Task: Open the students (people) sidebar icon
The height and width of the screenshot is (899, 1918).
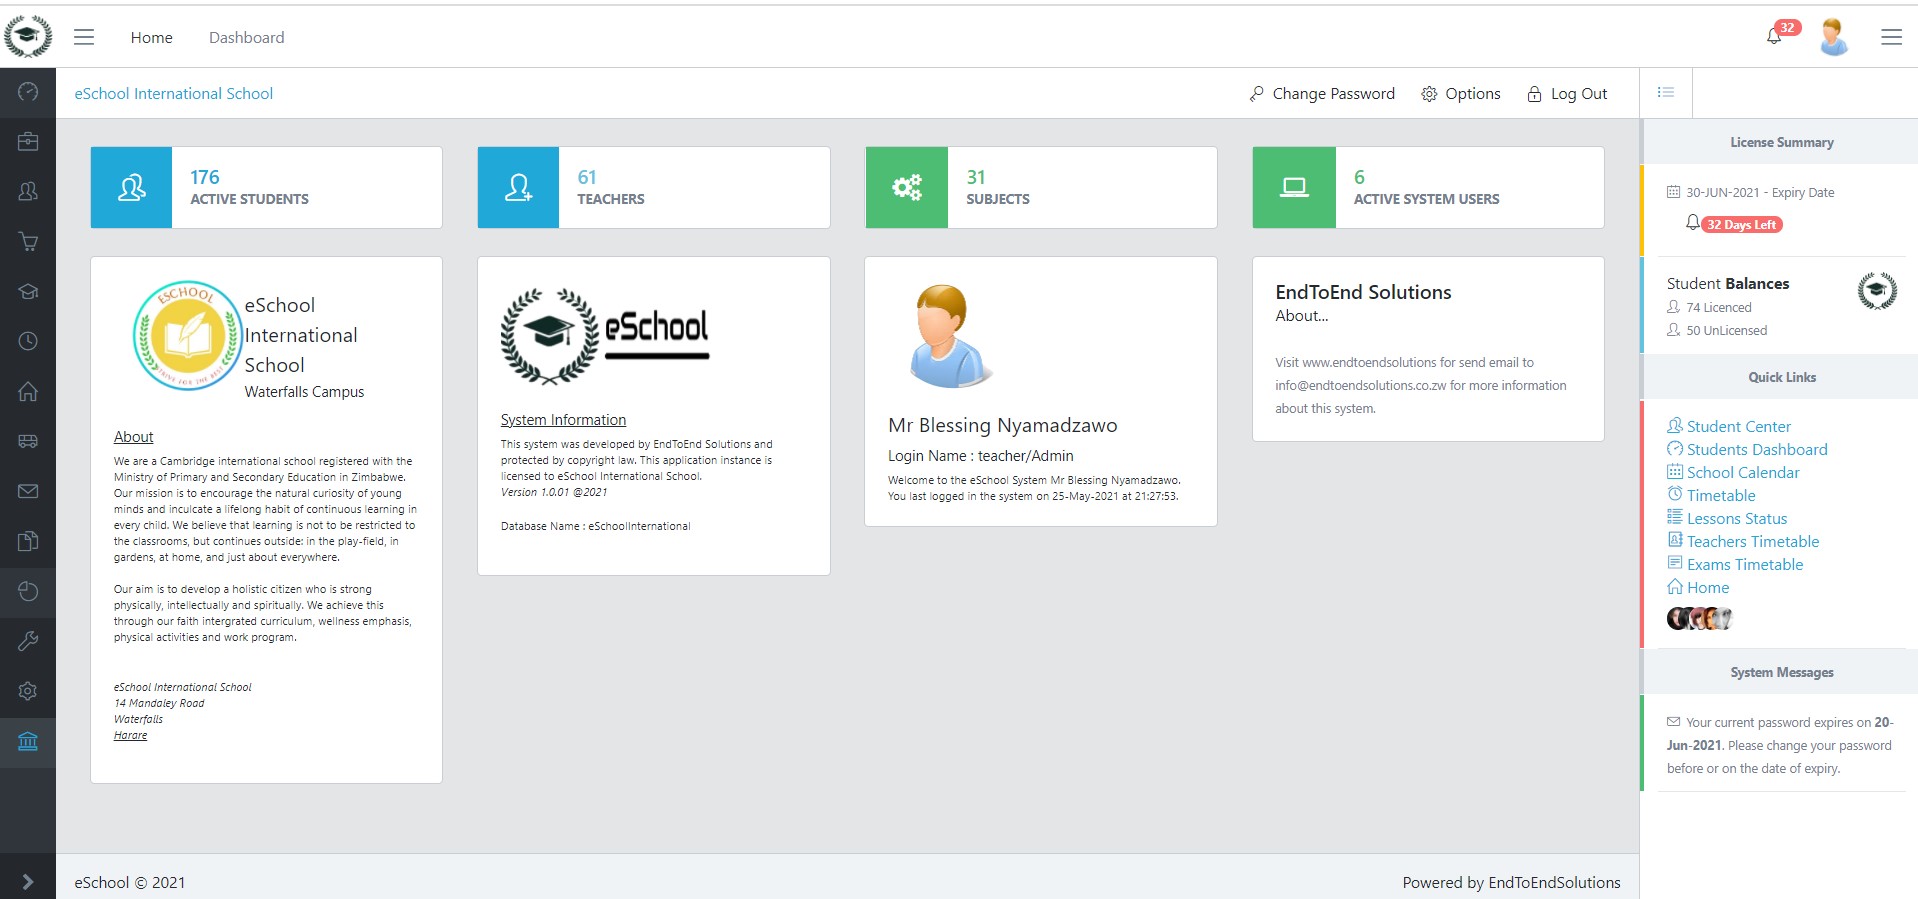Action: tap(28, 191)
